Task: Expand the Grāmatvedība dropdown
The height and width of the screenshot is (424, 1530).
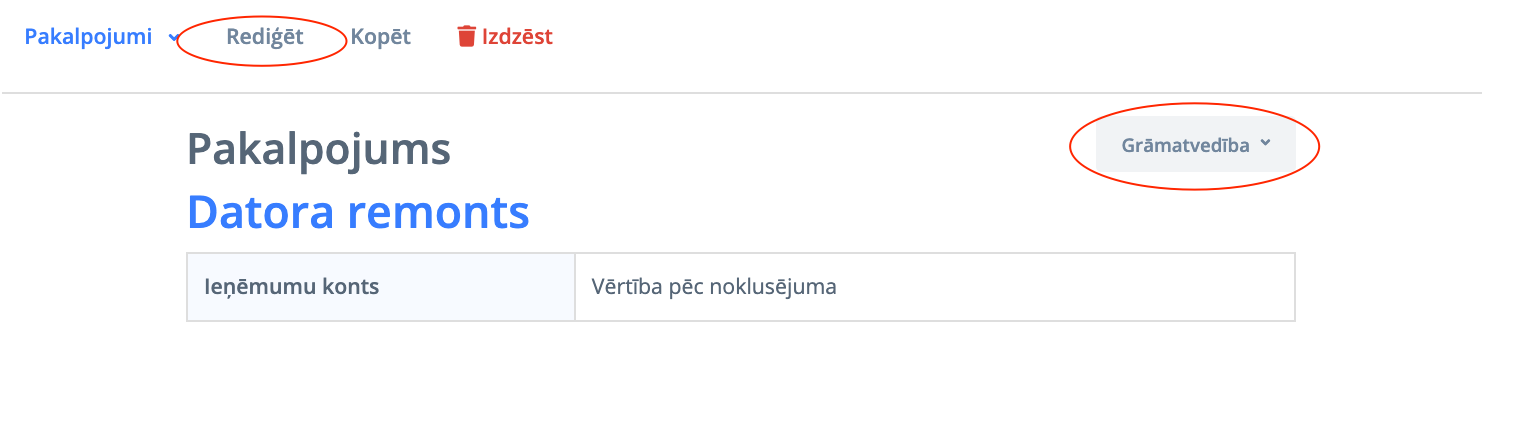Action: [1195, 145]
